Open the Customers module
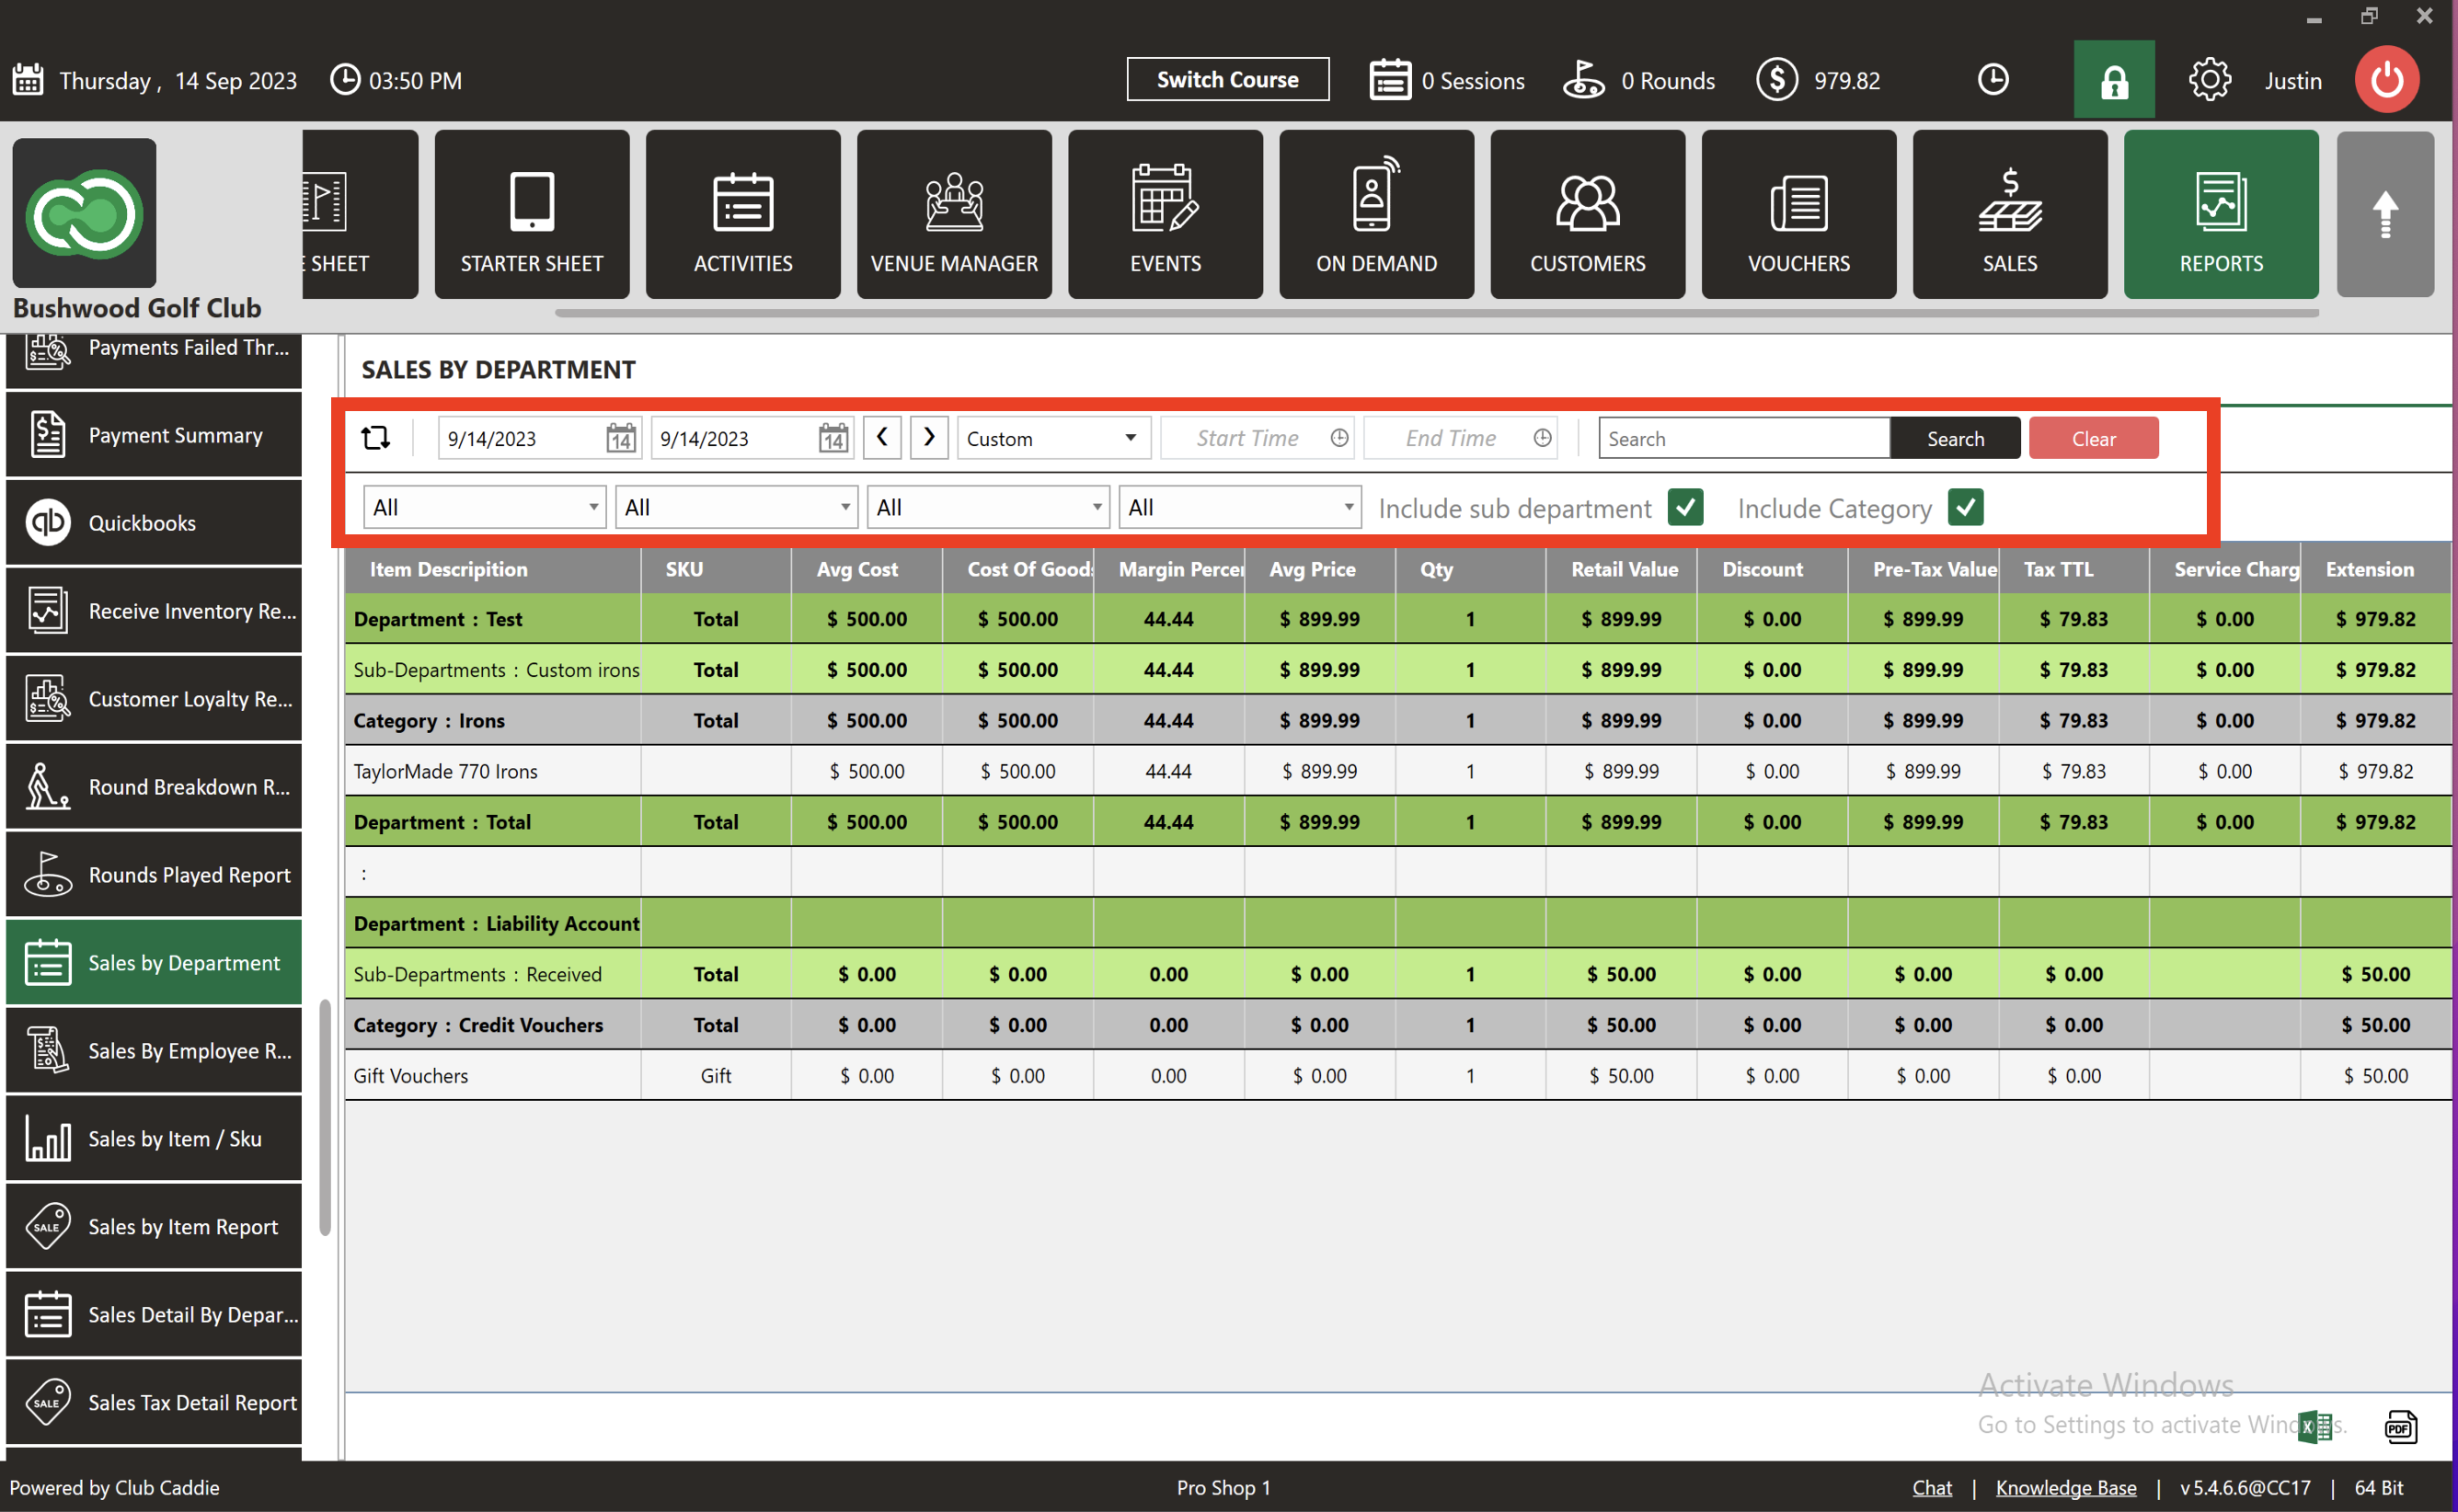The width and height of the screenshot is (2458, 1512). tap(1587, 214)
